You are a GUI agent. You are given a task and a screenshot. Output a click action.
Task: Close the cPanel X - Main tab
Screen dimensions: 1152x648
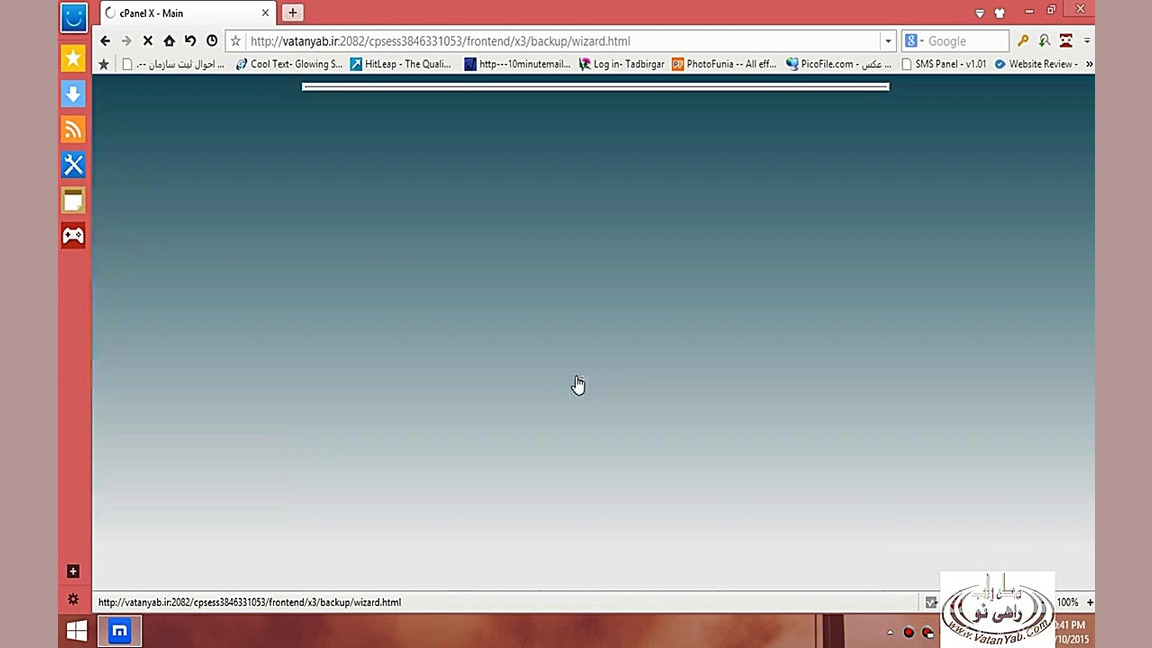(265, 13)
